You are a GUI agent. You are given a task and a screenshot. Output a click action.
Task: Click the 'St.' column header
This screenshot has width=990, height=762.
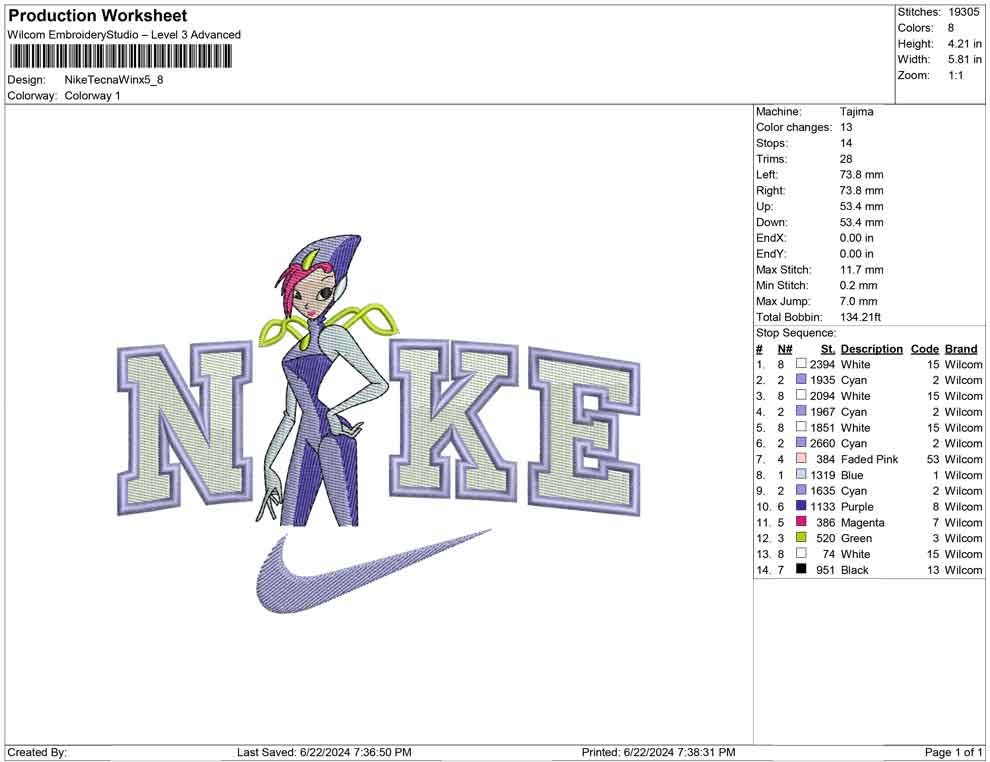pyautogui.click(x=828, y=349)
